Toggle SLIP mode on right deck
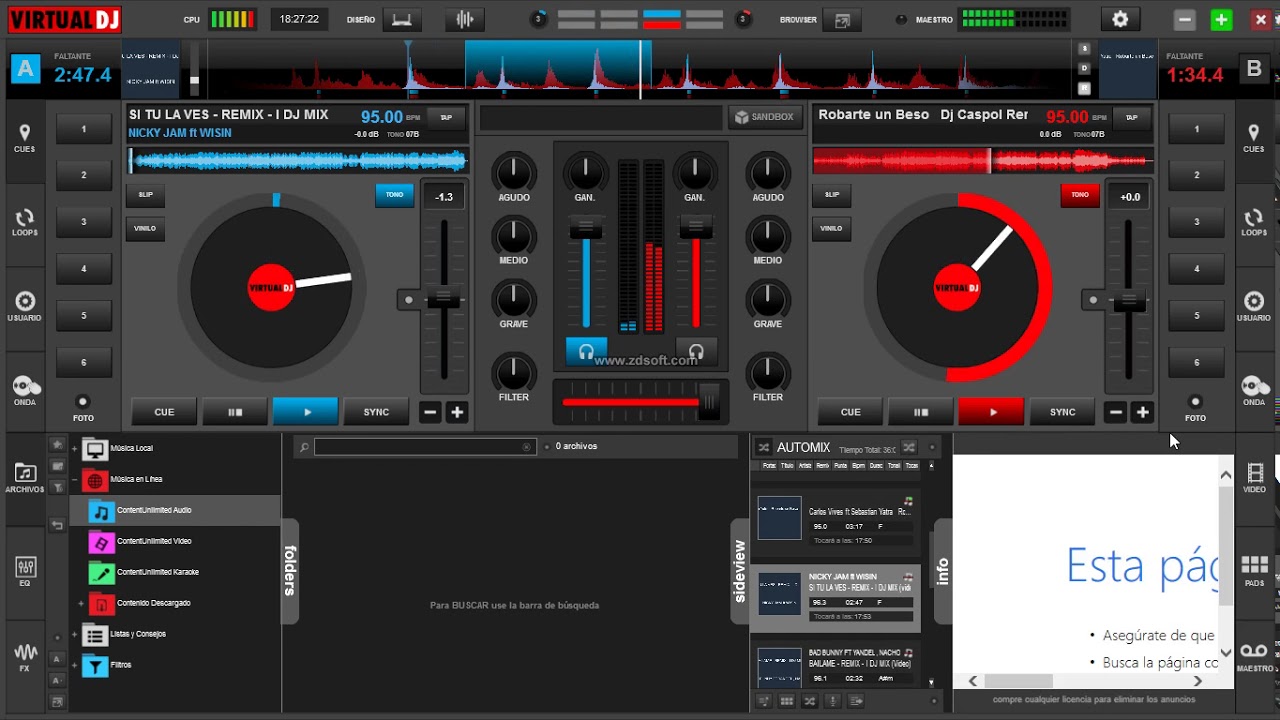The height and width of the screenshot is (720, 1280). coord(831,195)
